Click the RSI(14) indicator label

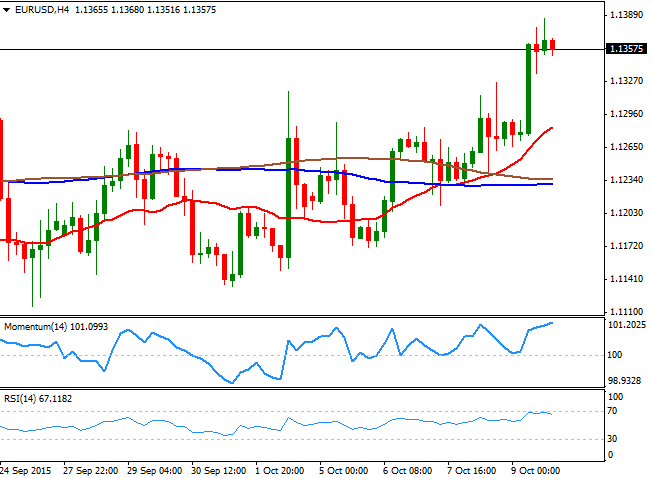pos(21,398)
